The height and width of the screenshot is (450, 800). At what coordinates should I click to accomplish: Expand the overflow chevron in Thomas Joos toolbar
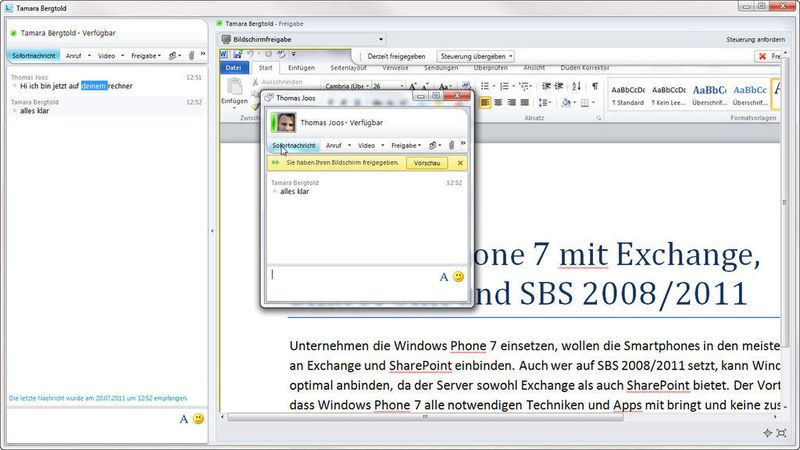pyautogui.click(x=463, y=143)
